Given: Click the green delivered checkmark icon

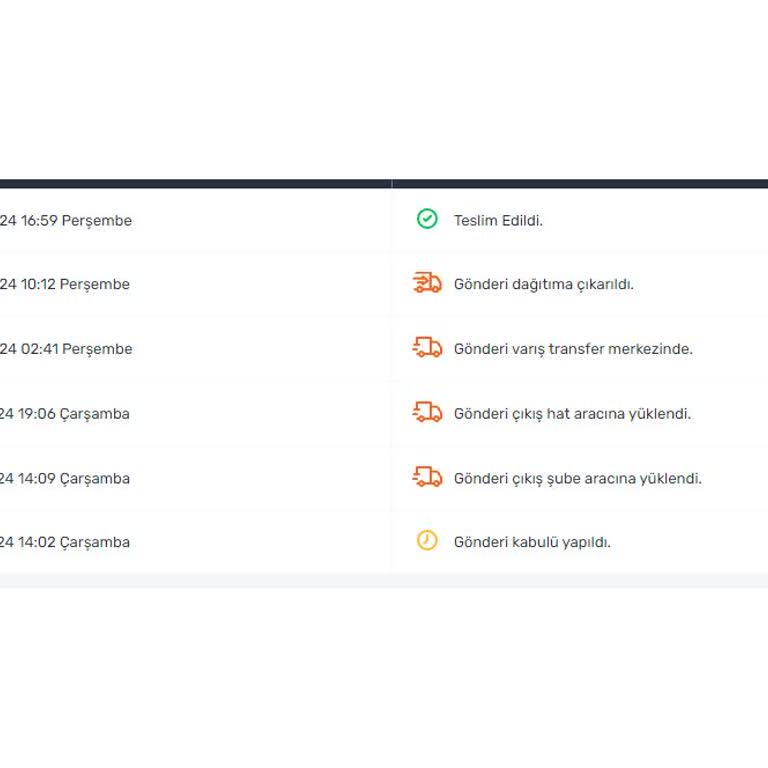Looking at the screenshot, I should point(427,219).
